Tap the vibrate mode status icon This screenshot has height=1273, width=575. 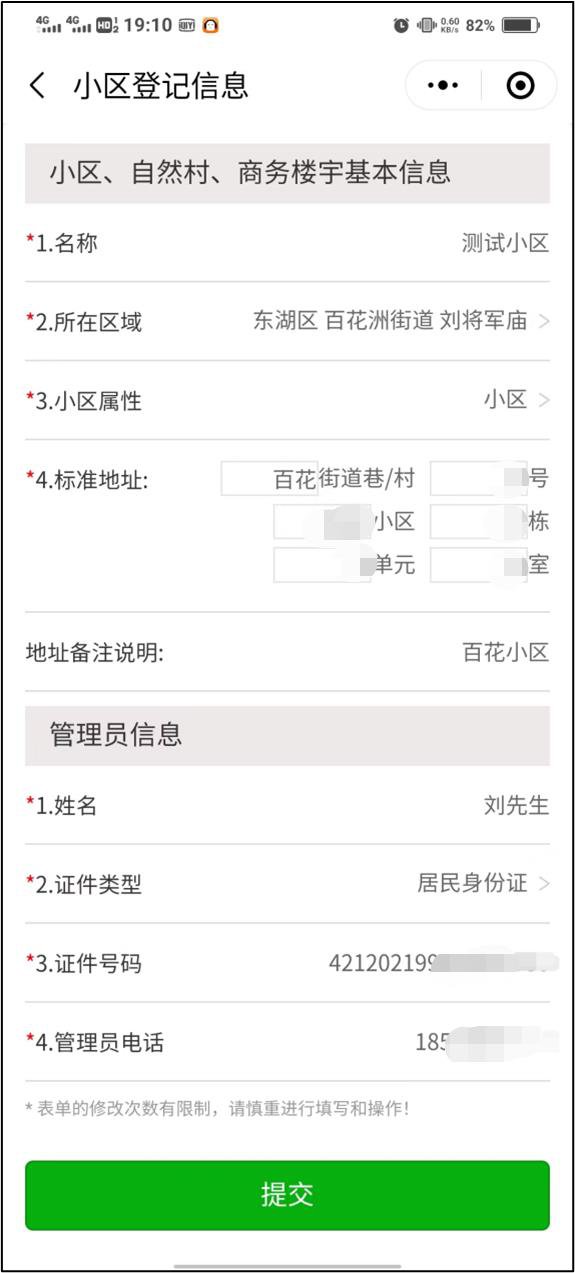click(x=427, y=25)
